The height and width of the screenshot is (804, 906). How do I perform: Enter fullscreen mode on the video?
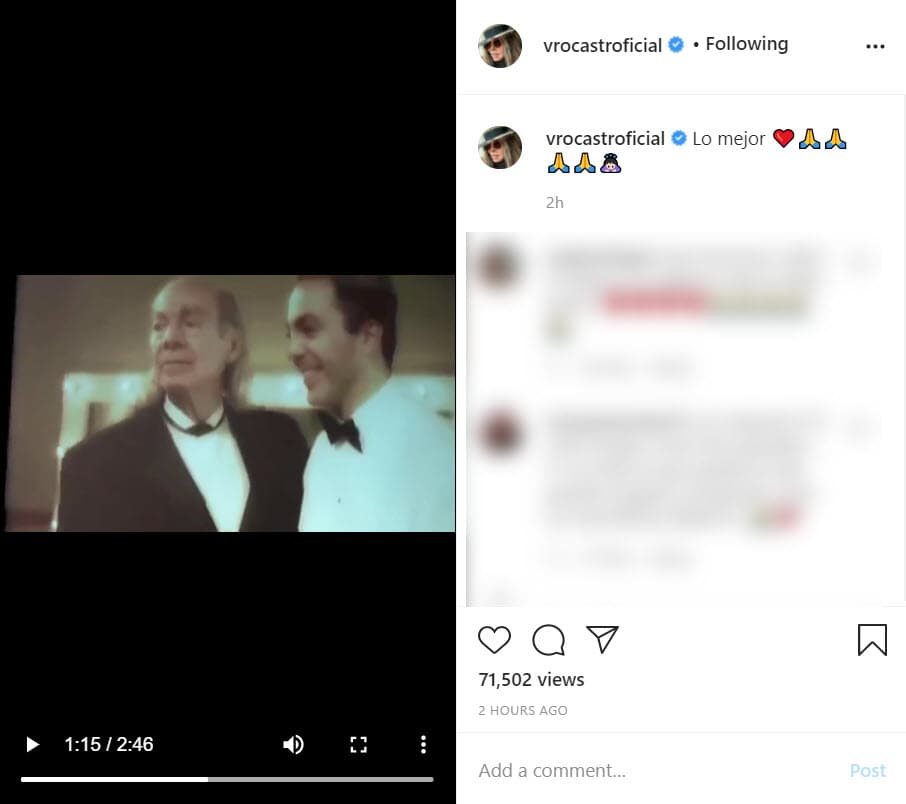(358, 744)
